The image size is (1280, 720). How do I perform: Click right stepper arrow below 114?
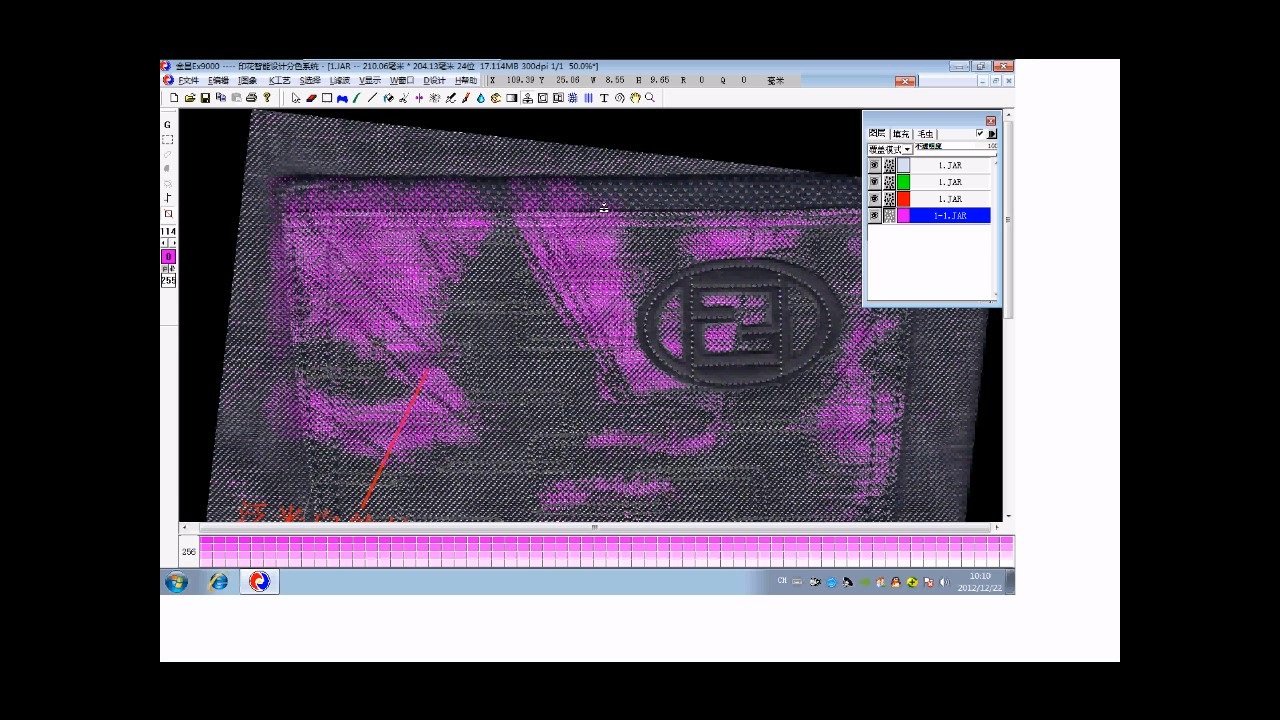pyautogui.click(x=173, y=243)
